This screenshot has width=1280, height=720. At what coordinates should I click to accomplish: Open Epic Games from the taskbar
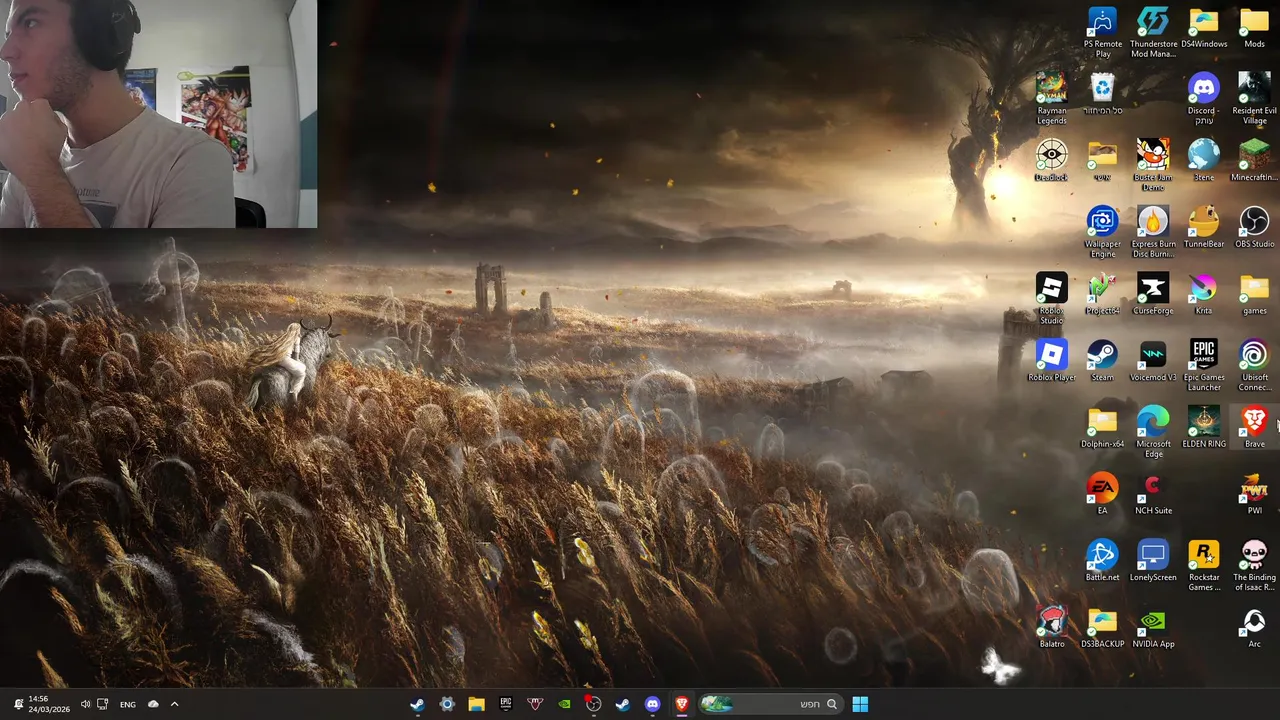[x=506, y=704]
